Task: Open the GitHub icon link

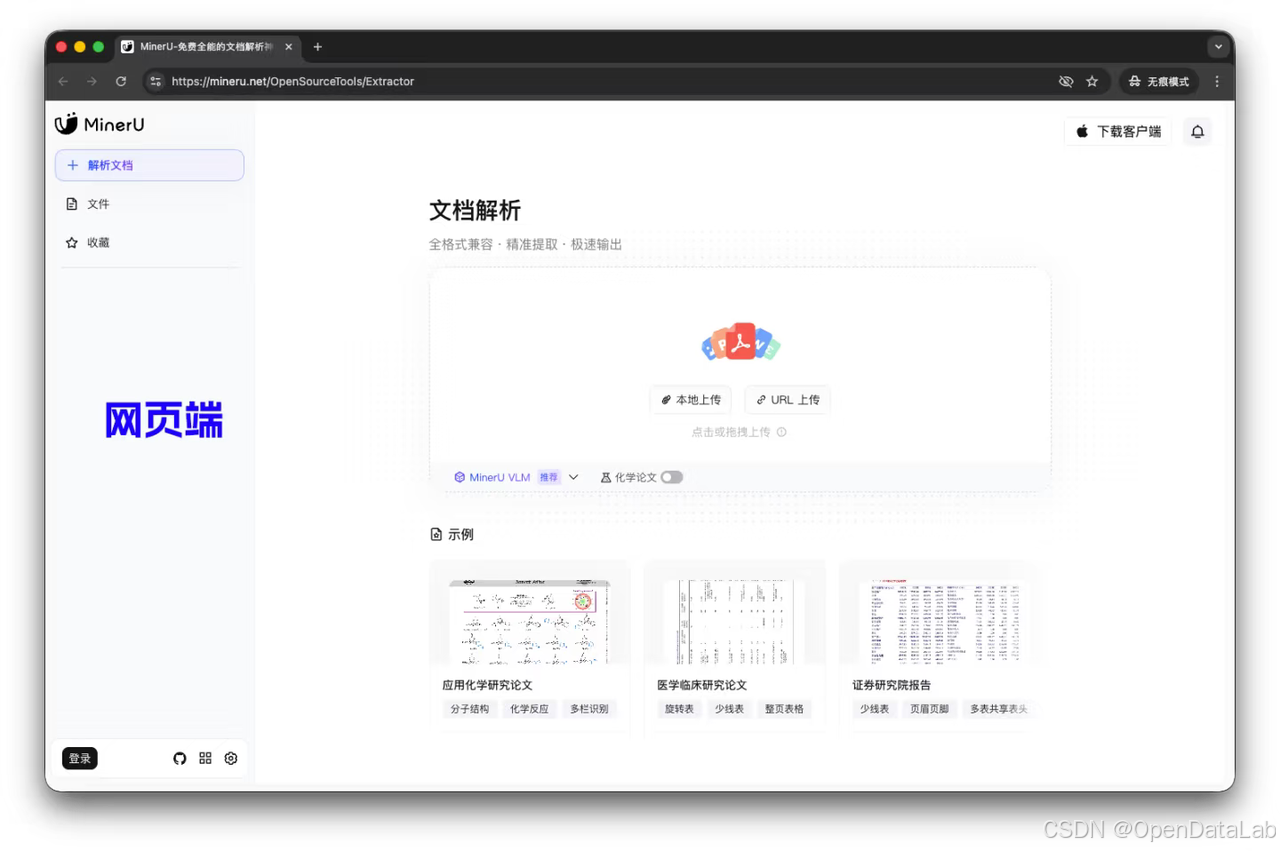Action: click(180, 759)
